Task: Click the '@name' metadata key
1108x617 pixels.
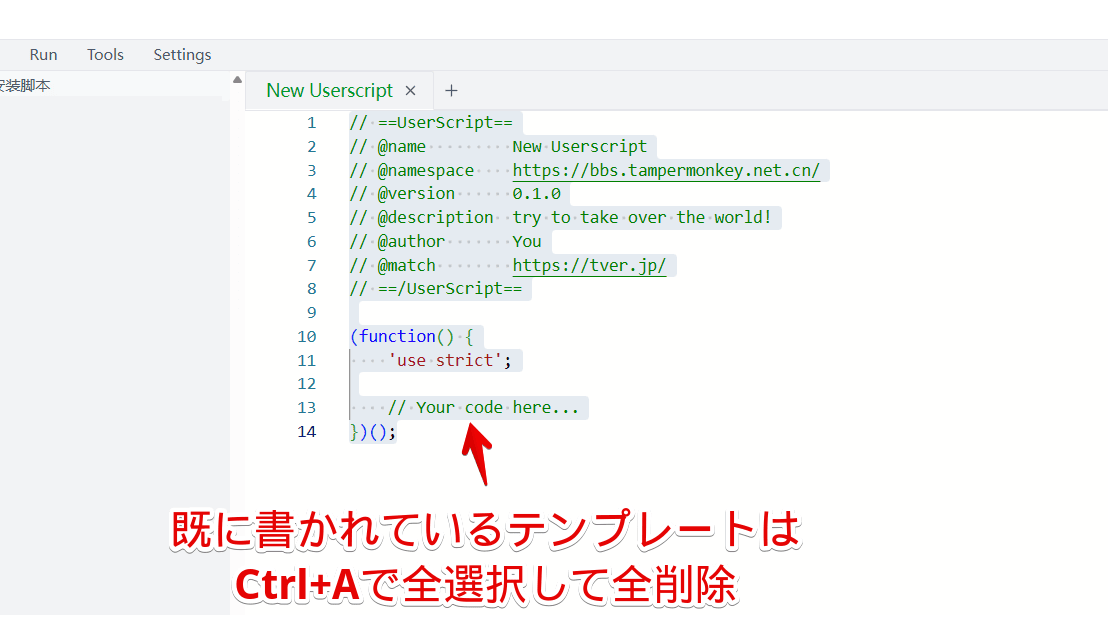Action: click(x=401, y=146)
